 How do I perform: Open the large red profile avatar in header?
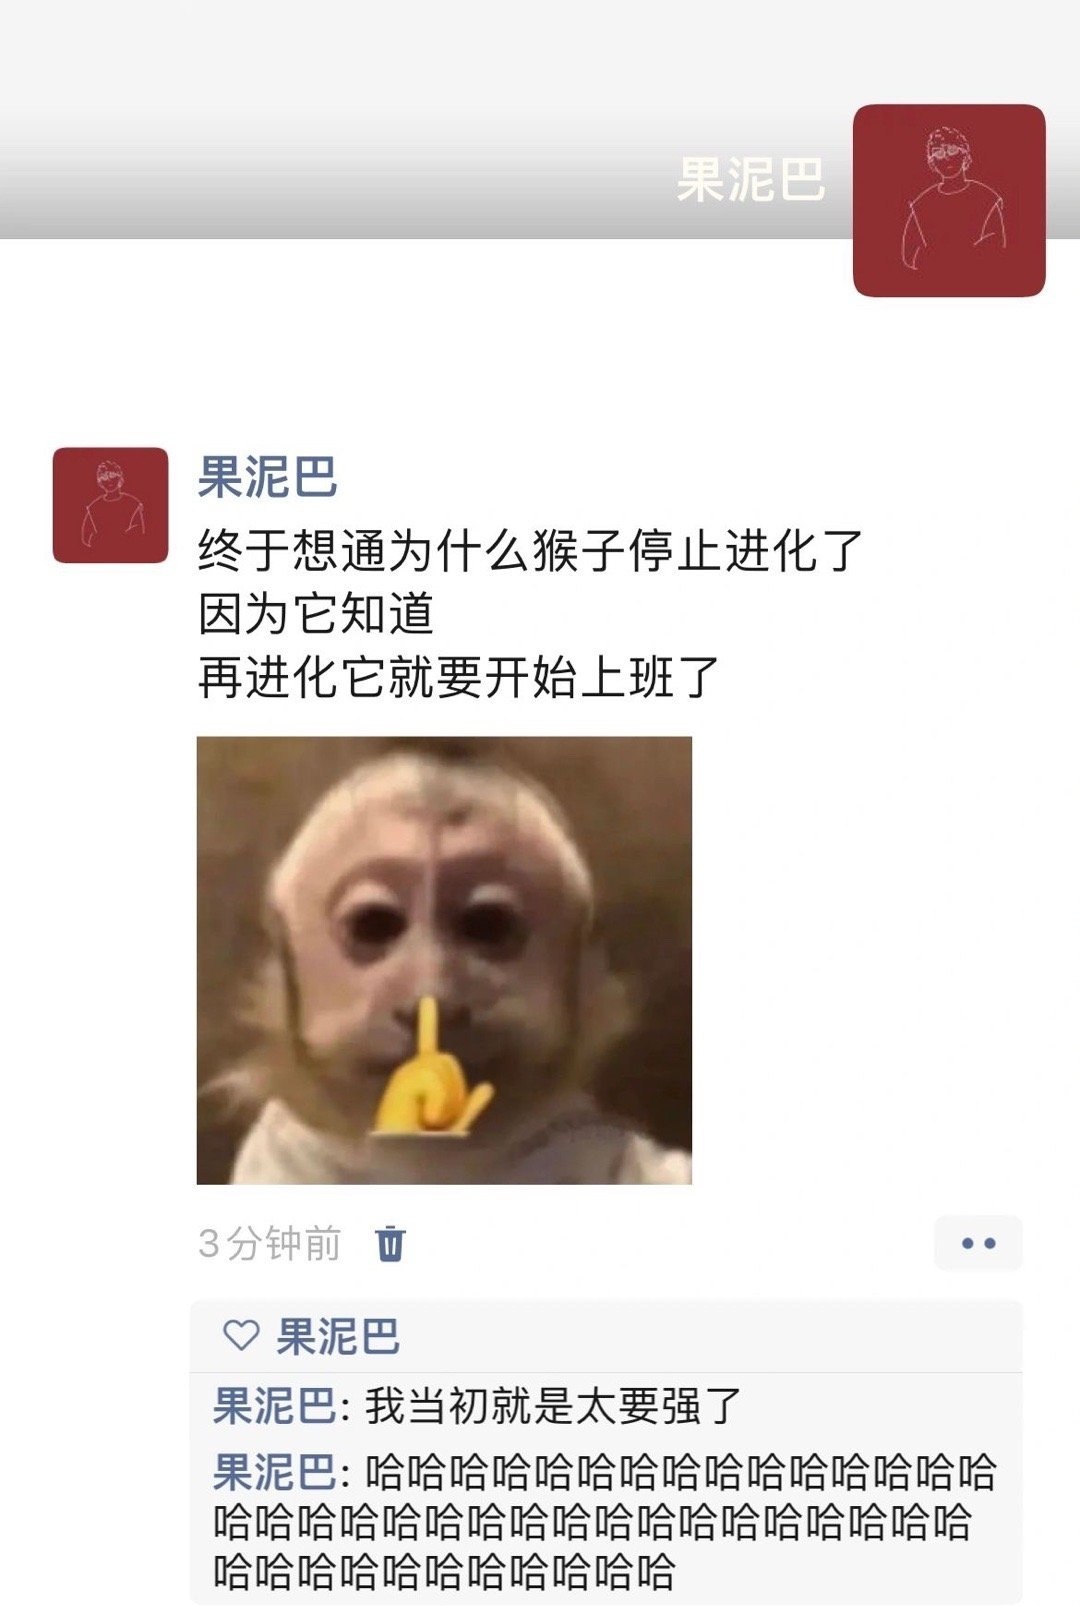[x=949, y=200]
